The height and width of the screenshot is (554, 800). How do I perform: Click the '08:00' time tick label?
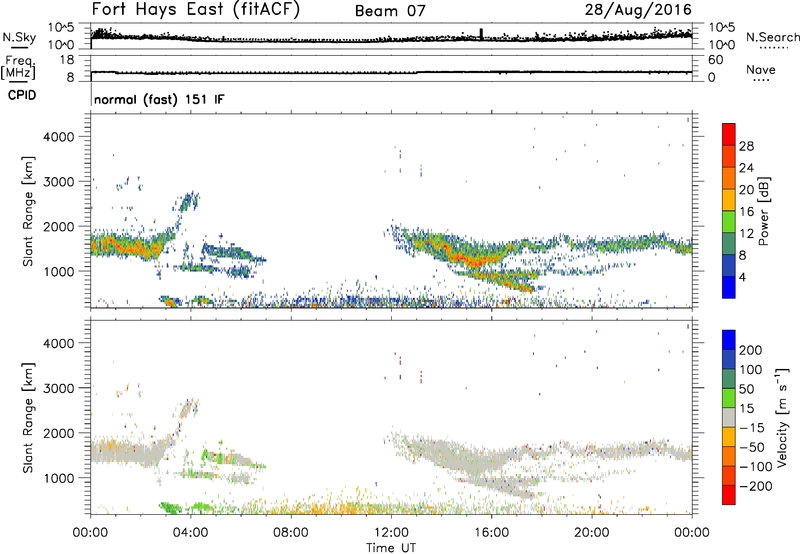coord(291,533)
